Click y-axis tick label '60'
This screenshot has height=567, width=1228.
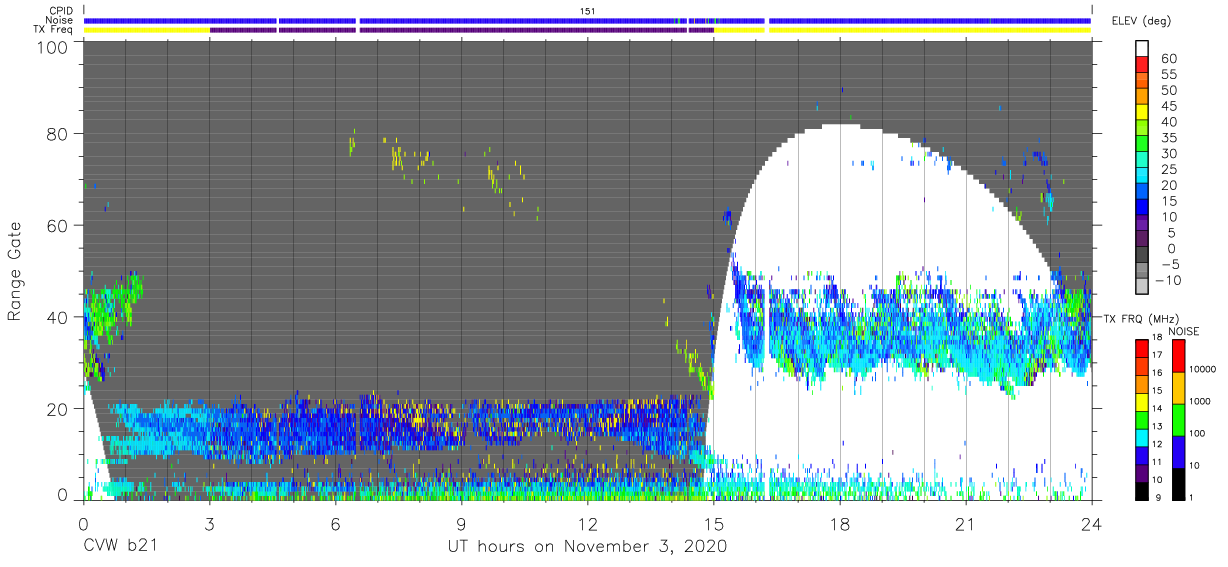pos(59,225)
